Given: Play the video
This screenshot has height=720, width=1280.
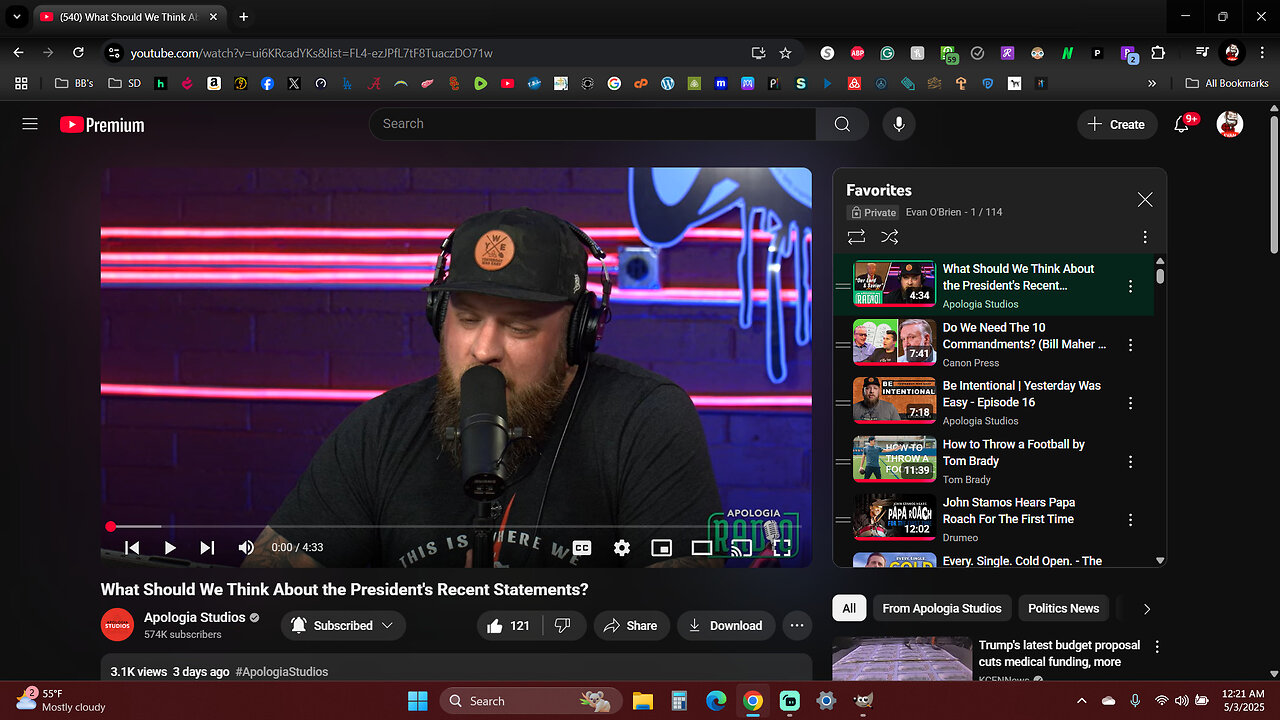Looking at the screenshot, I should [x=170, y=547].
